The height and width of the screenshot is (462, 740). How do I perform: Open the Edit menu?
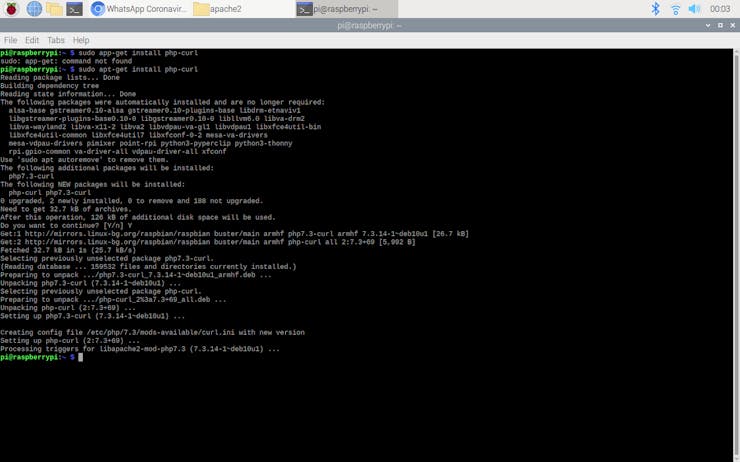coord(32,40)
